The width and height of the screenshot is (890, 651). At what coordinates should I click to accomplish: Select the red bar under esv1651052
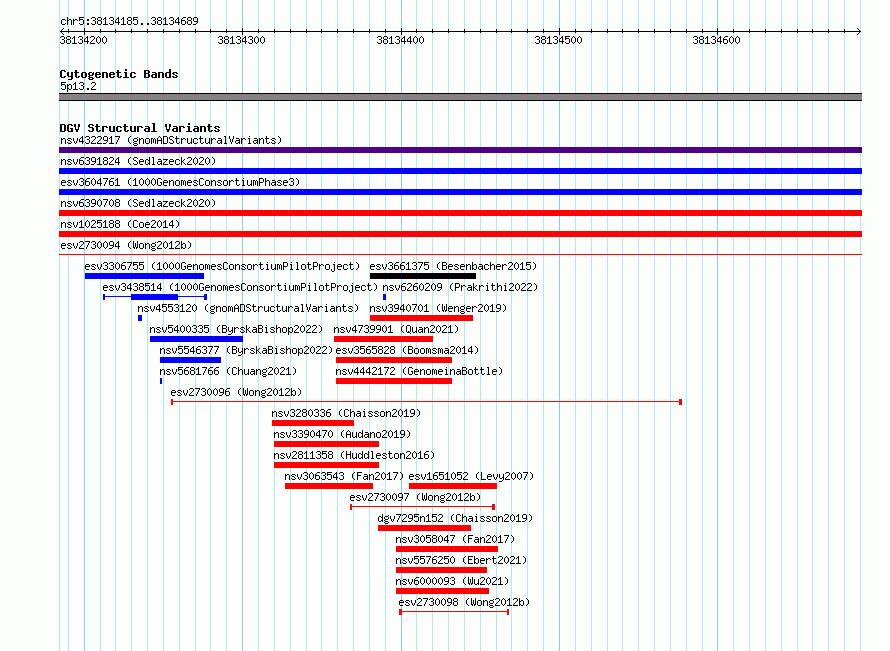click(453, 486)
